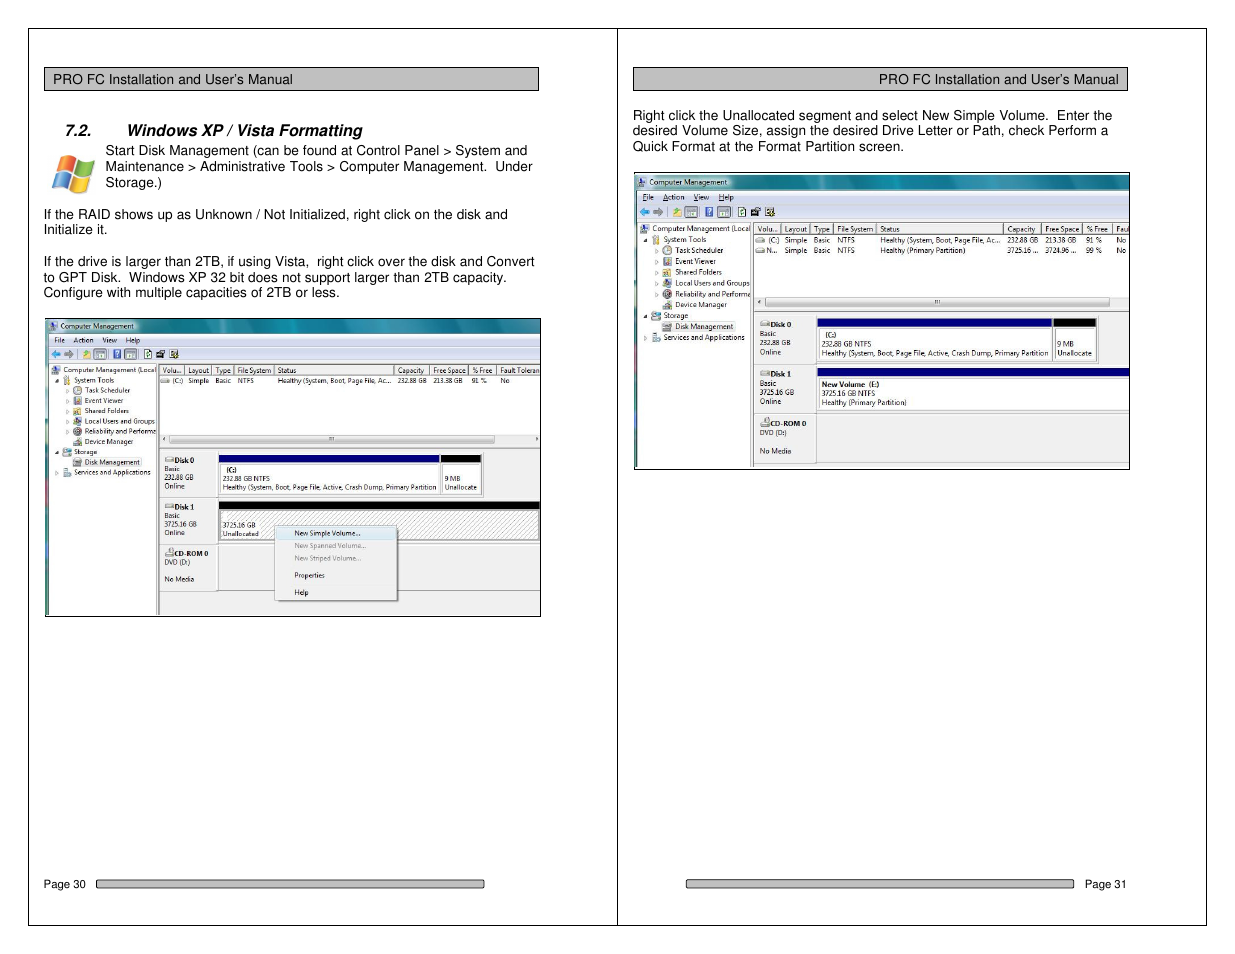This screenshot has height=954, width=1235.
Task: Click blue Help icon in page 30 toolbar
Action: (117, 354)
